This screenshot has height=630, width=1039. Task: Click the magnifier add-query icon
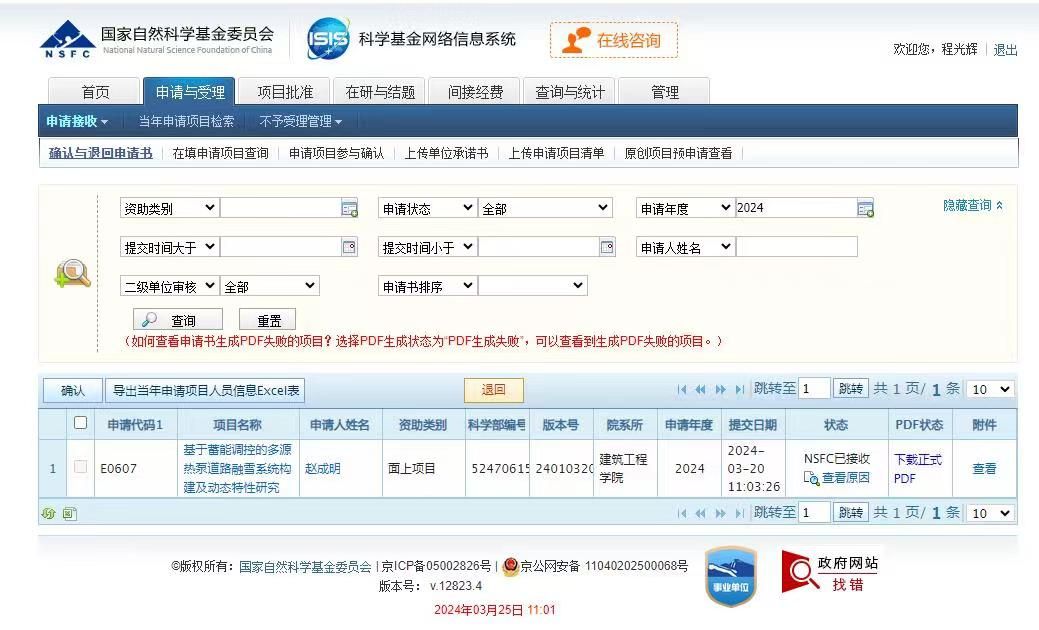73,273
